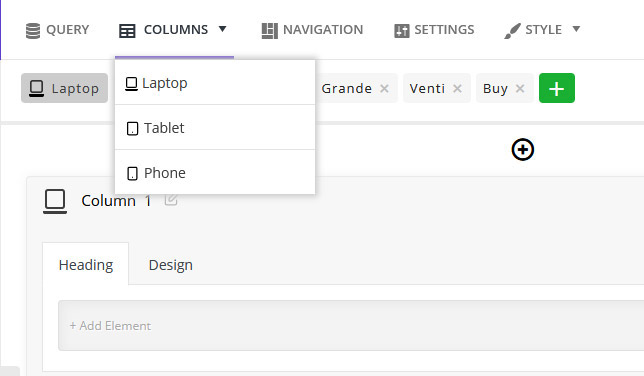Select Phone from the dropdown menu
644x376 pixels.
(x=215, y=173)
